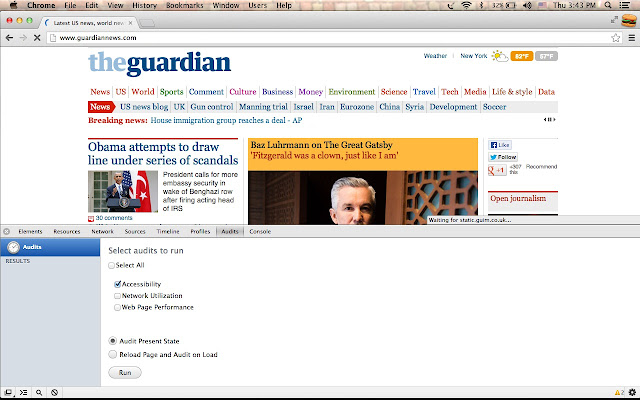Viewport: 640px width, 400px height.
Task: Click the warning count icon in DevTools
Action: (619, 393)
